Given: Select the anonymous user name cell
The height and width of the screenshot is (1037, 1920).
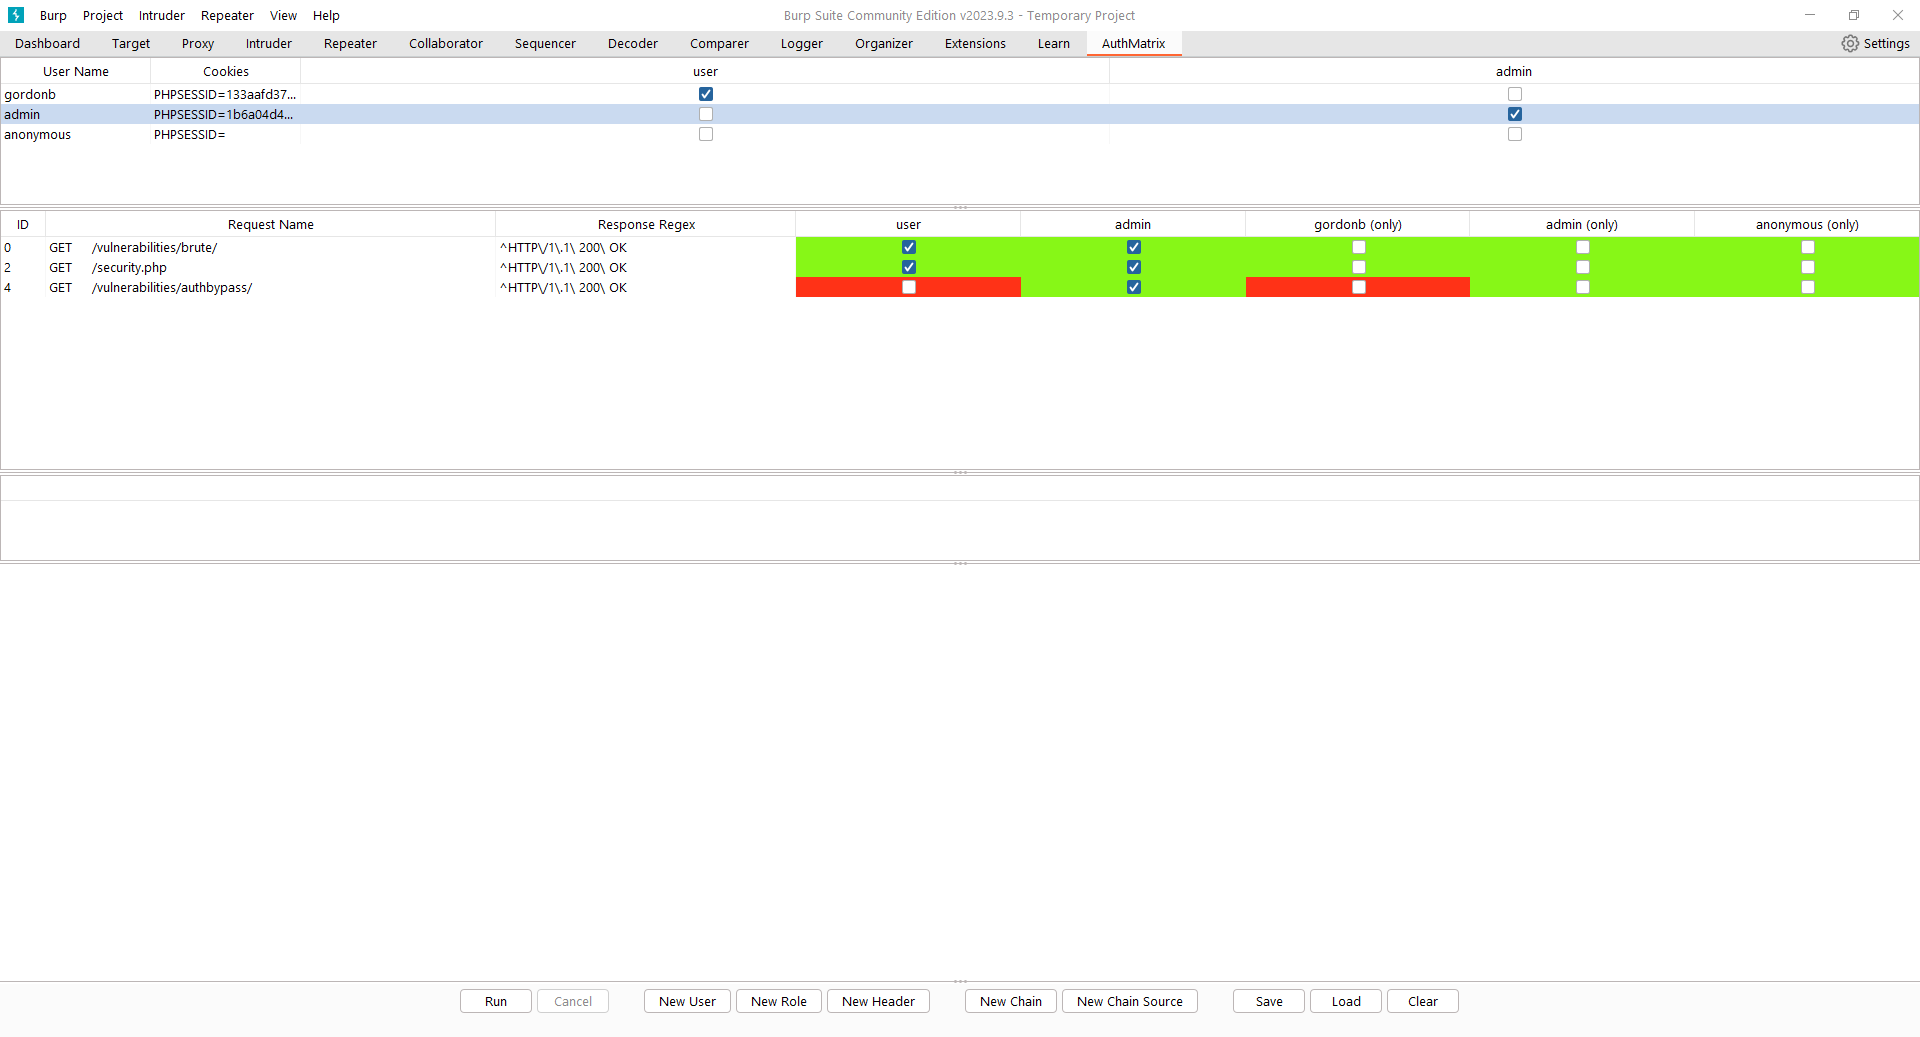Looking at the screenshot, I should [75, 134].
